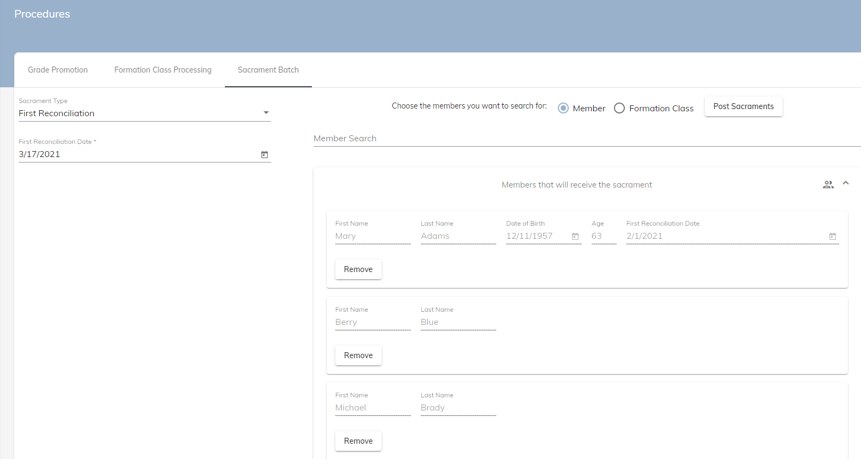Click Mary's Age field
Viewport: 864px width, 466px height.
(x=603, y=237)
